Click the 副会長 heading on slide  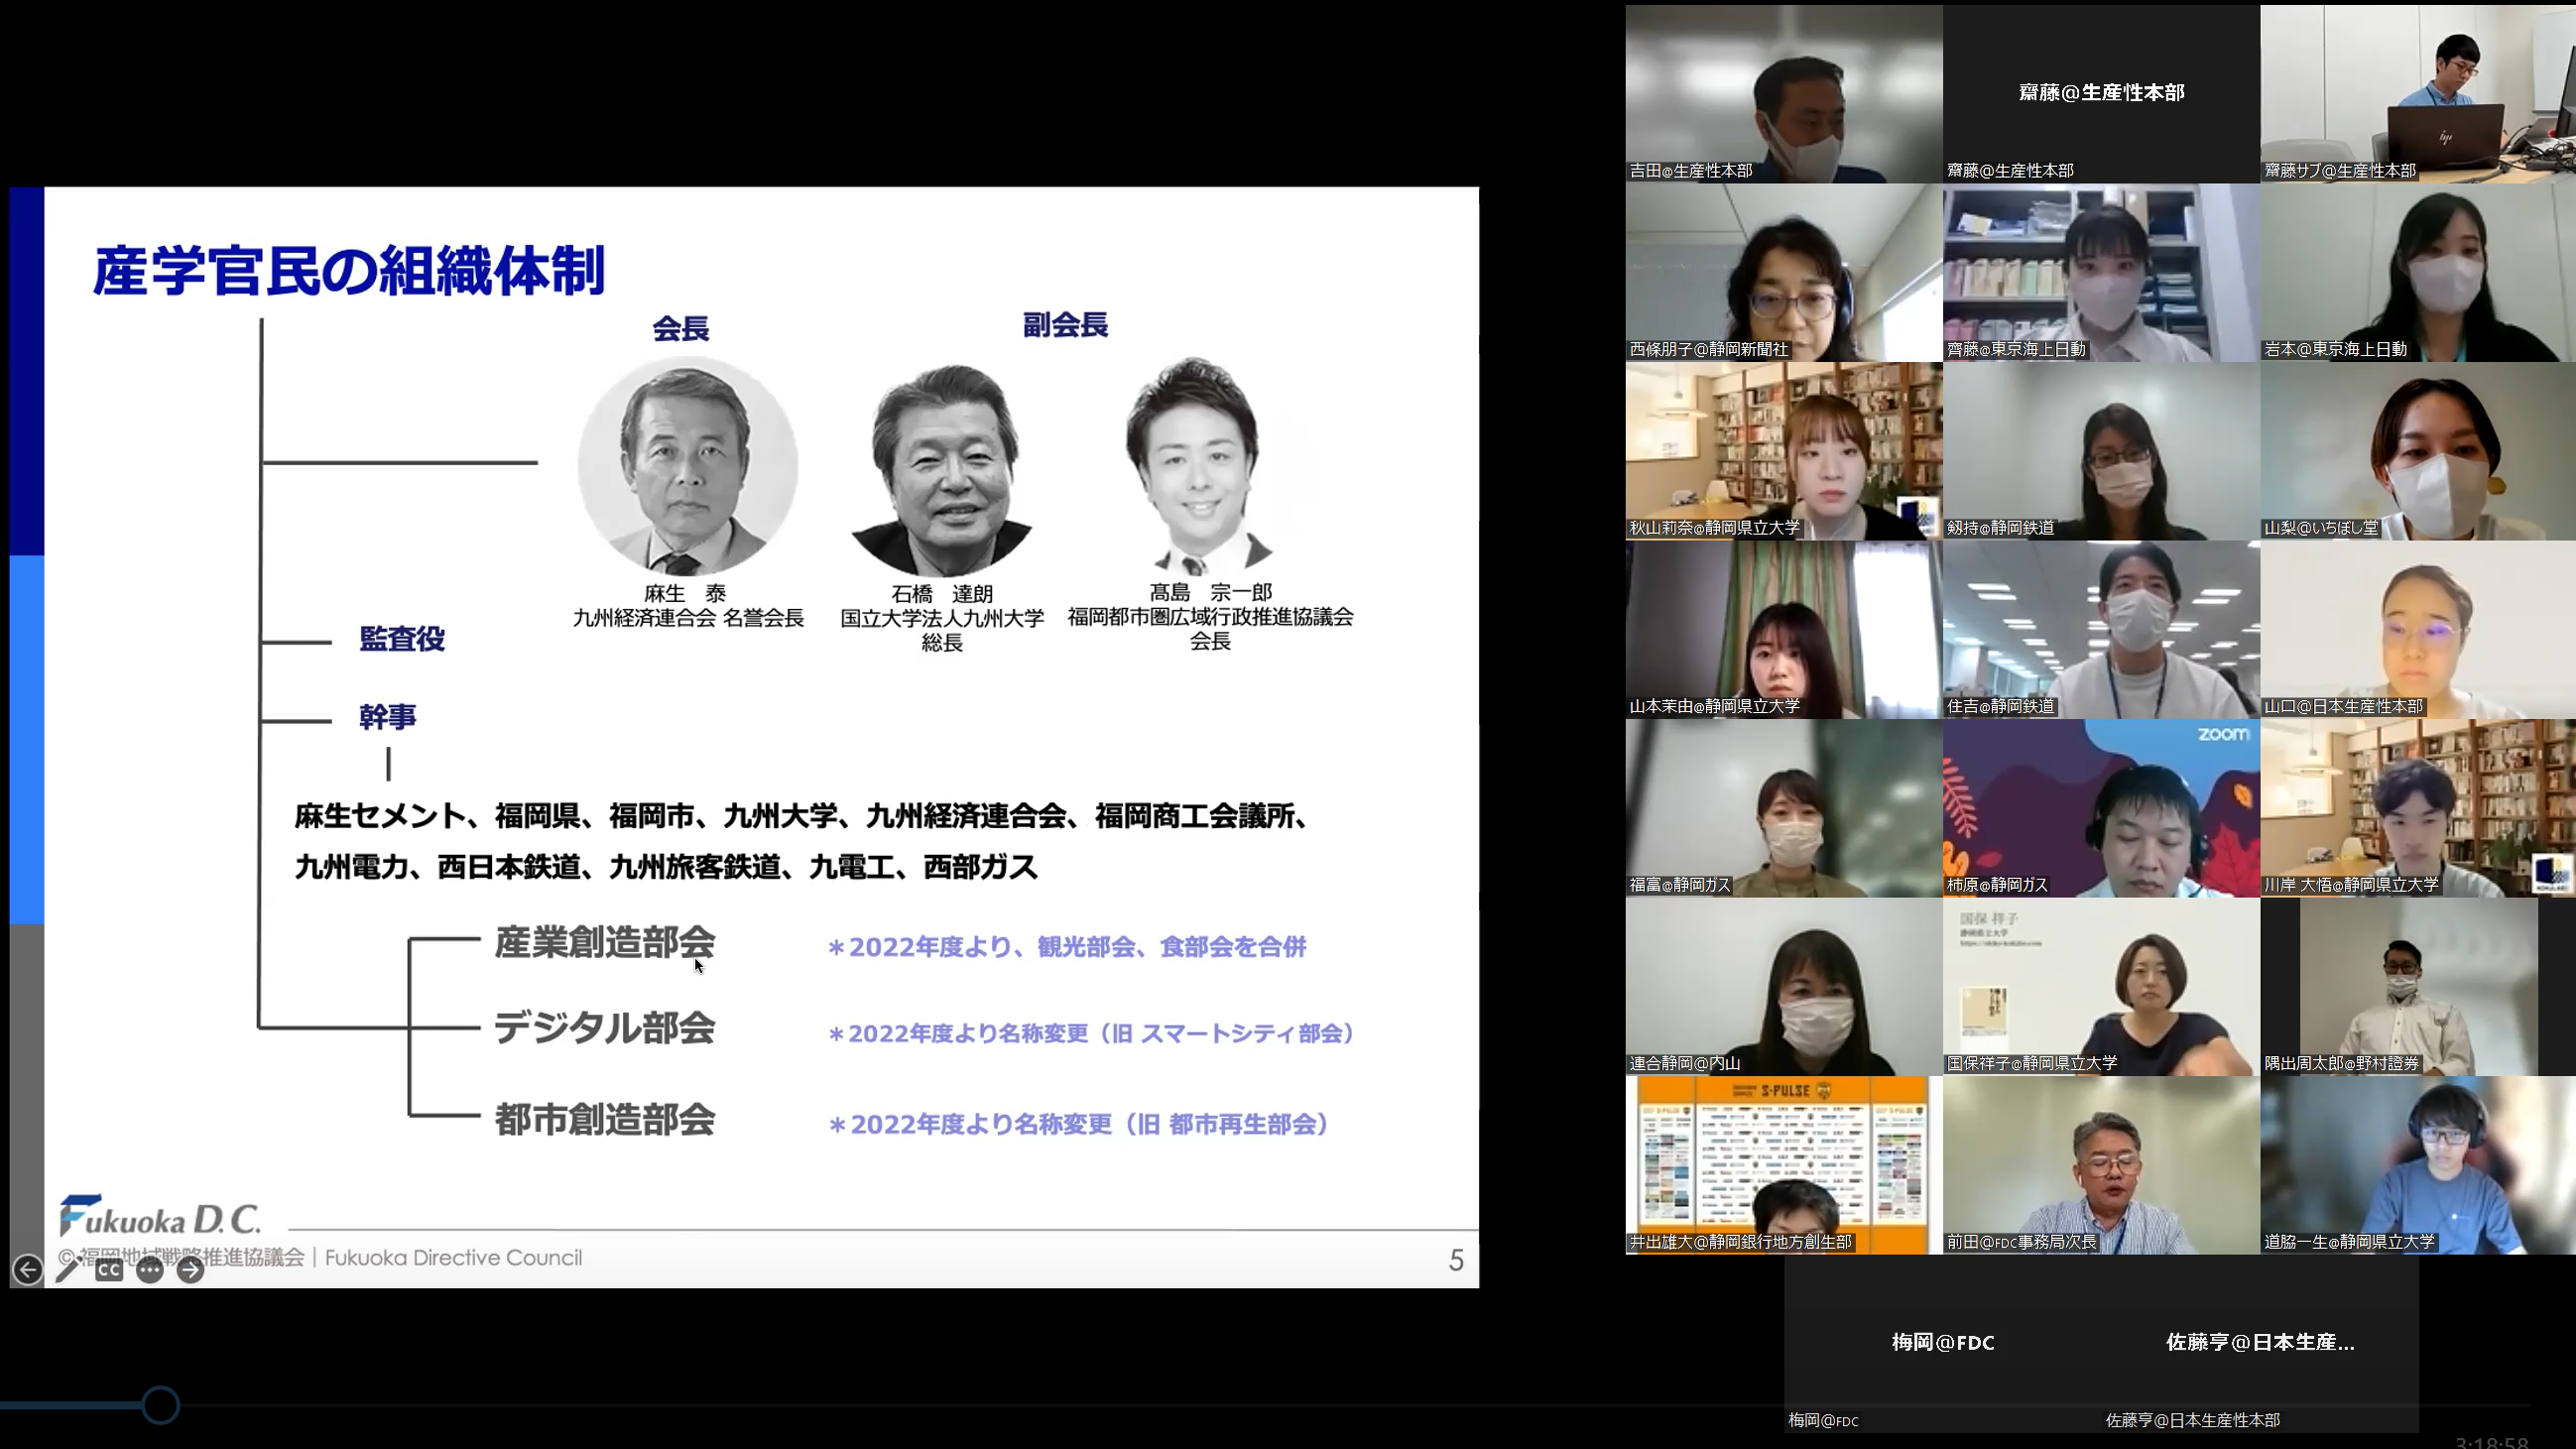tap(1065, 325)
